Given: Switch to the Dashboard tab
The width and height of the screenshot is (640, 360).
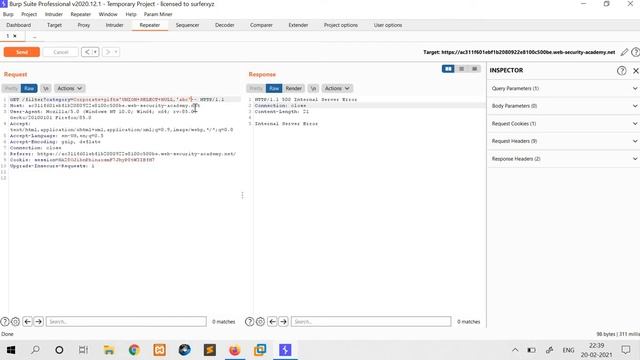Looking at the screenshot, I should (18, 25).
